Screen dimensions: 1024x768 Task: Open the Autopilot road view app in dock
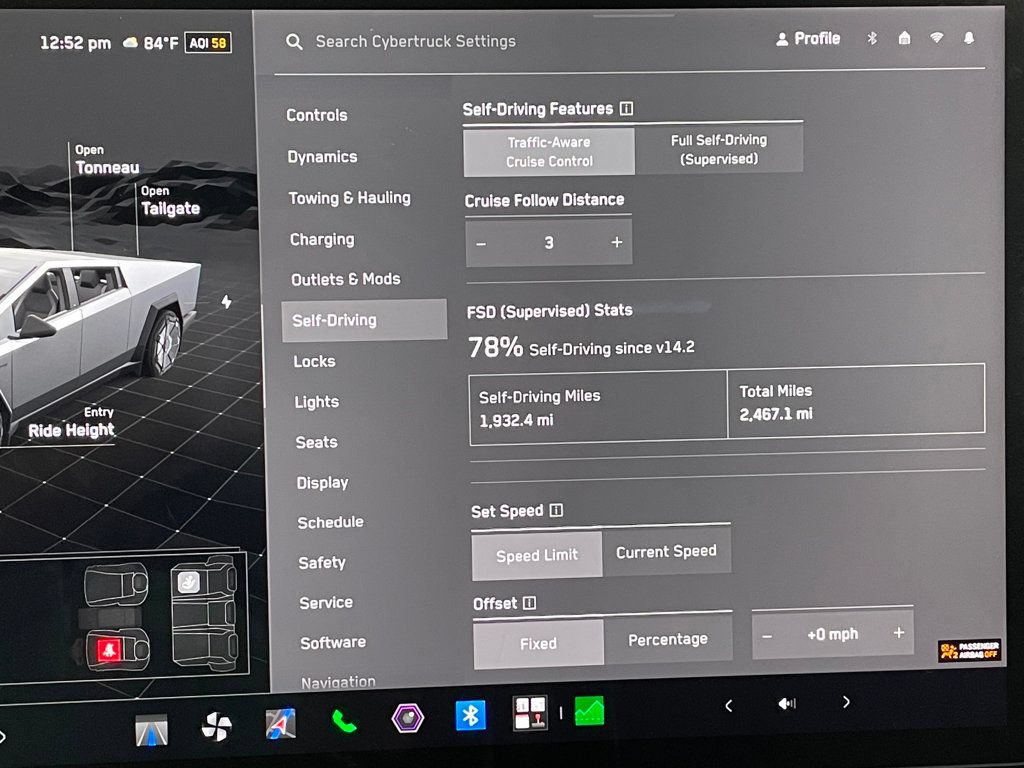152,729
